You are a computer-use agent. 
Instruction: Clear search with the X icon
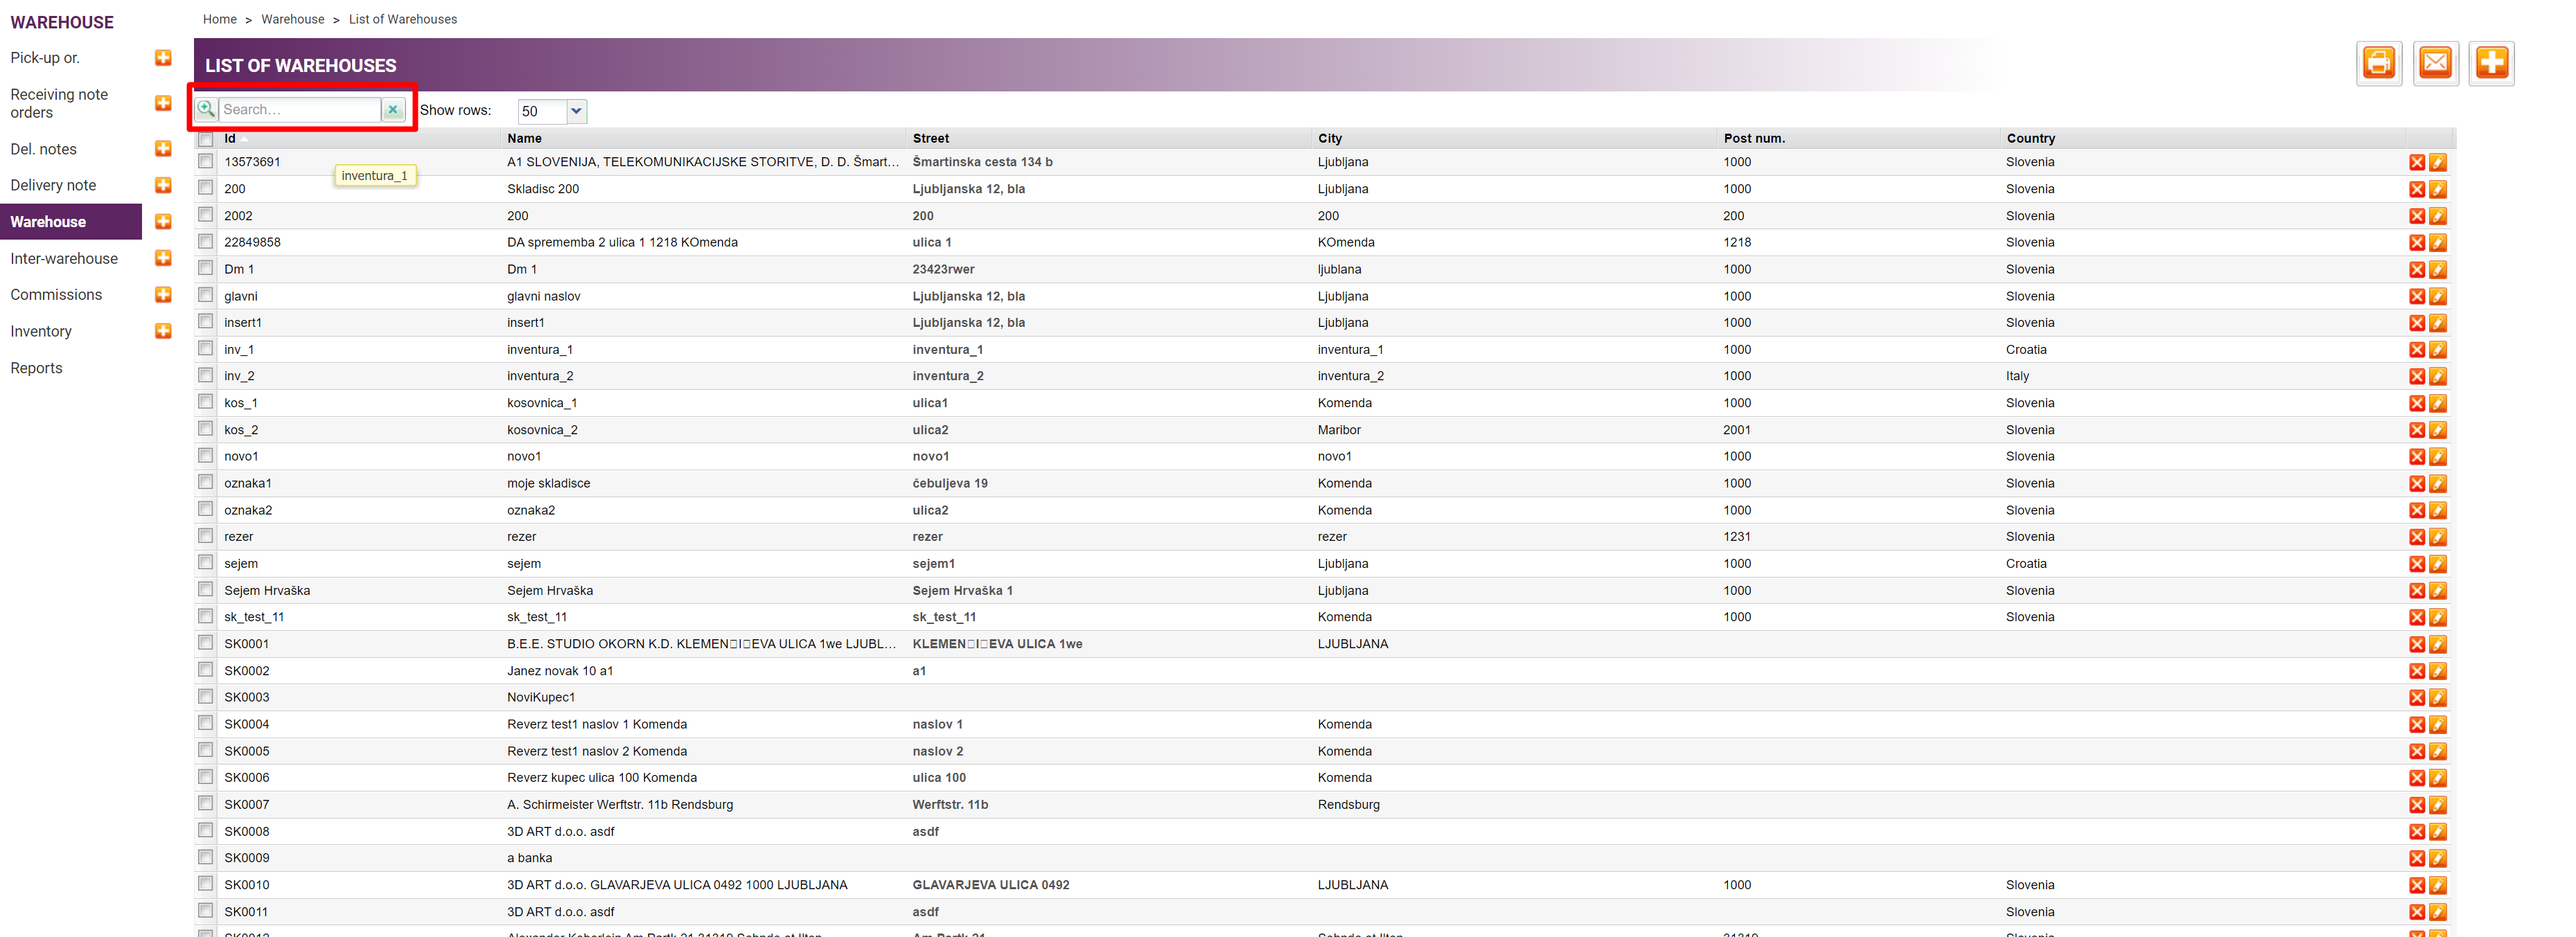click(x=393, y=110)
